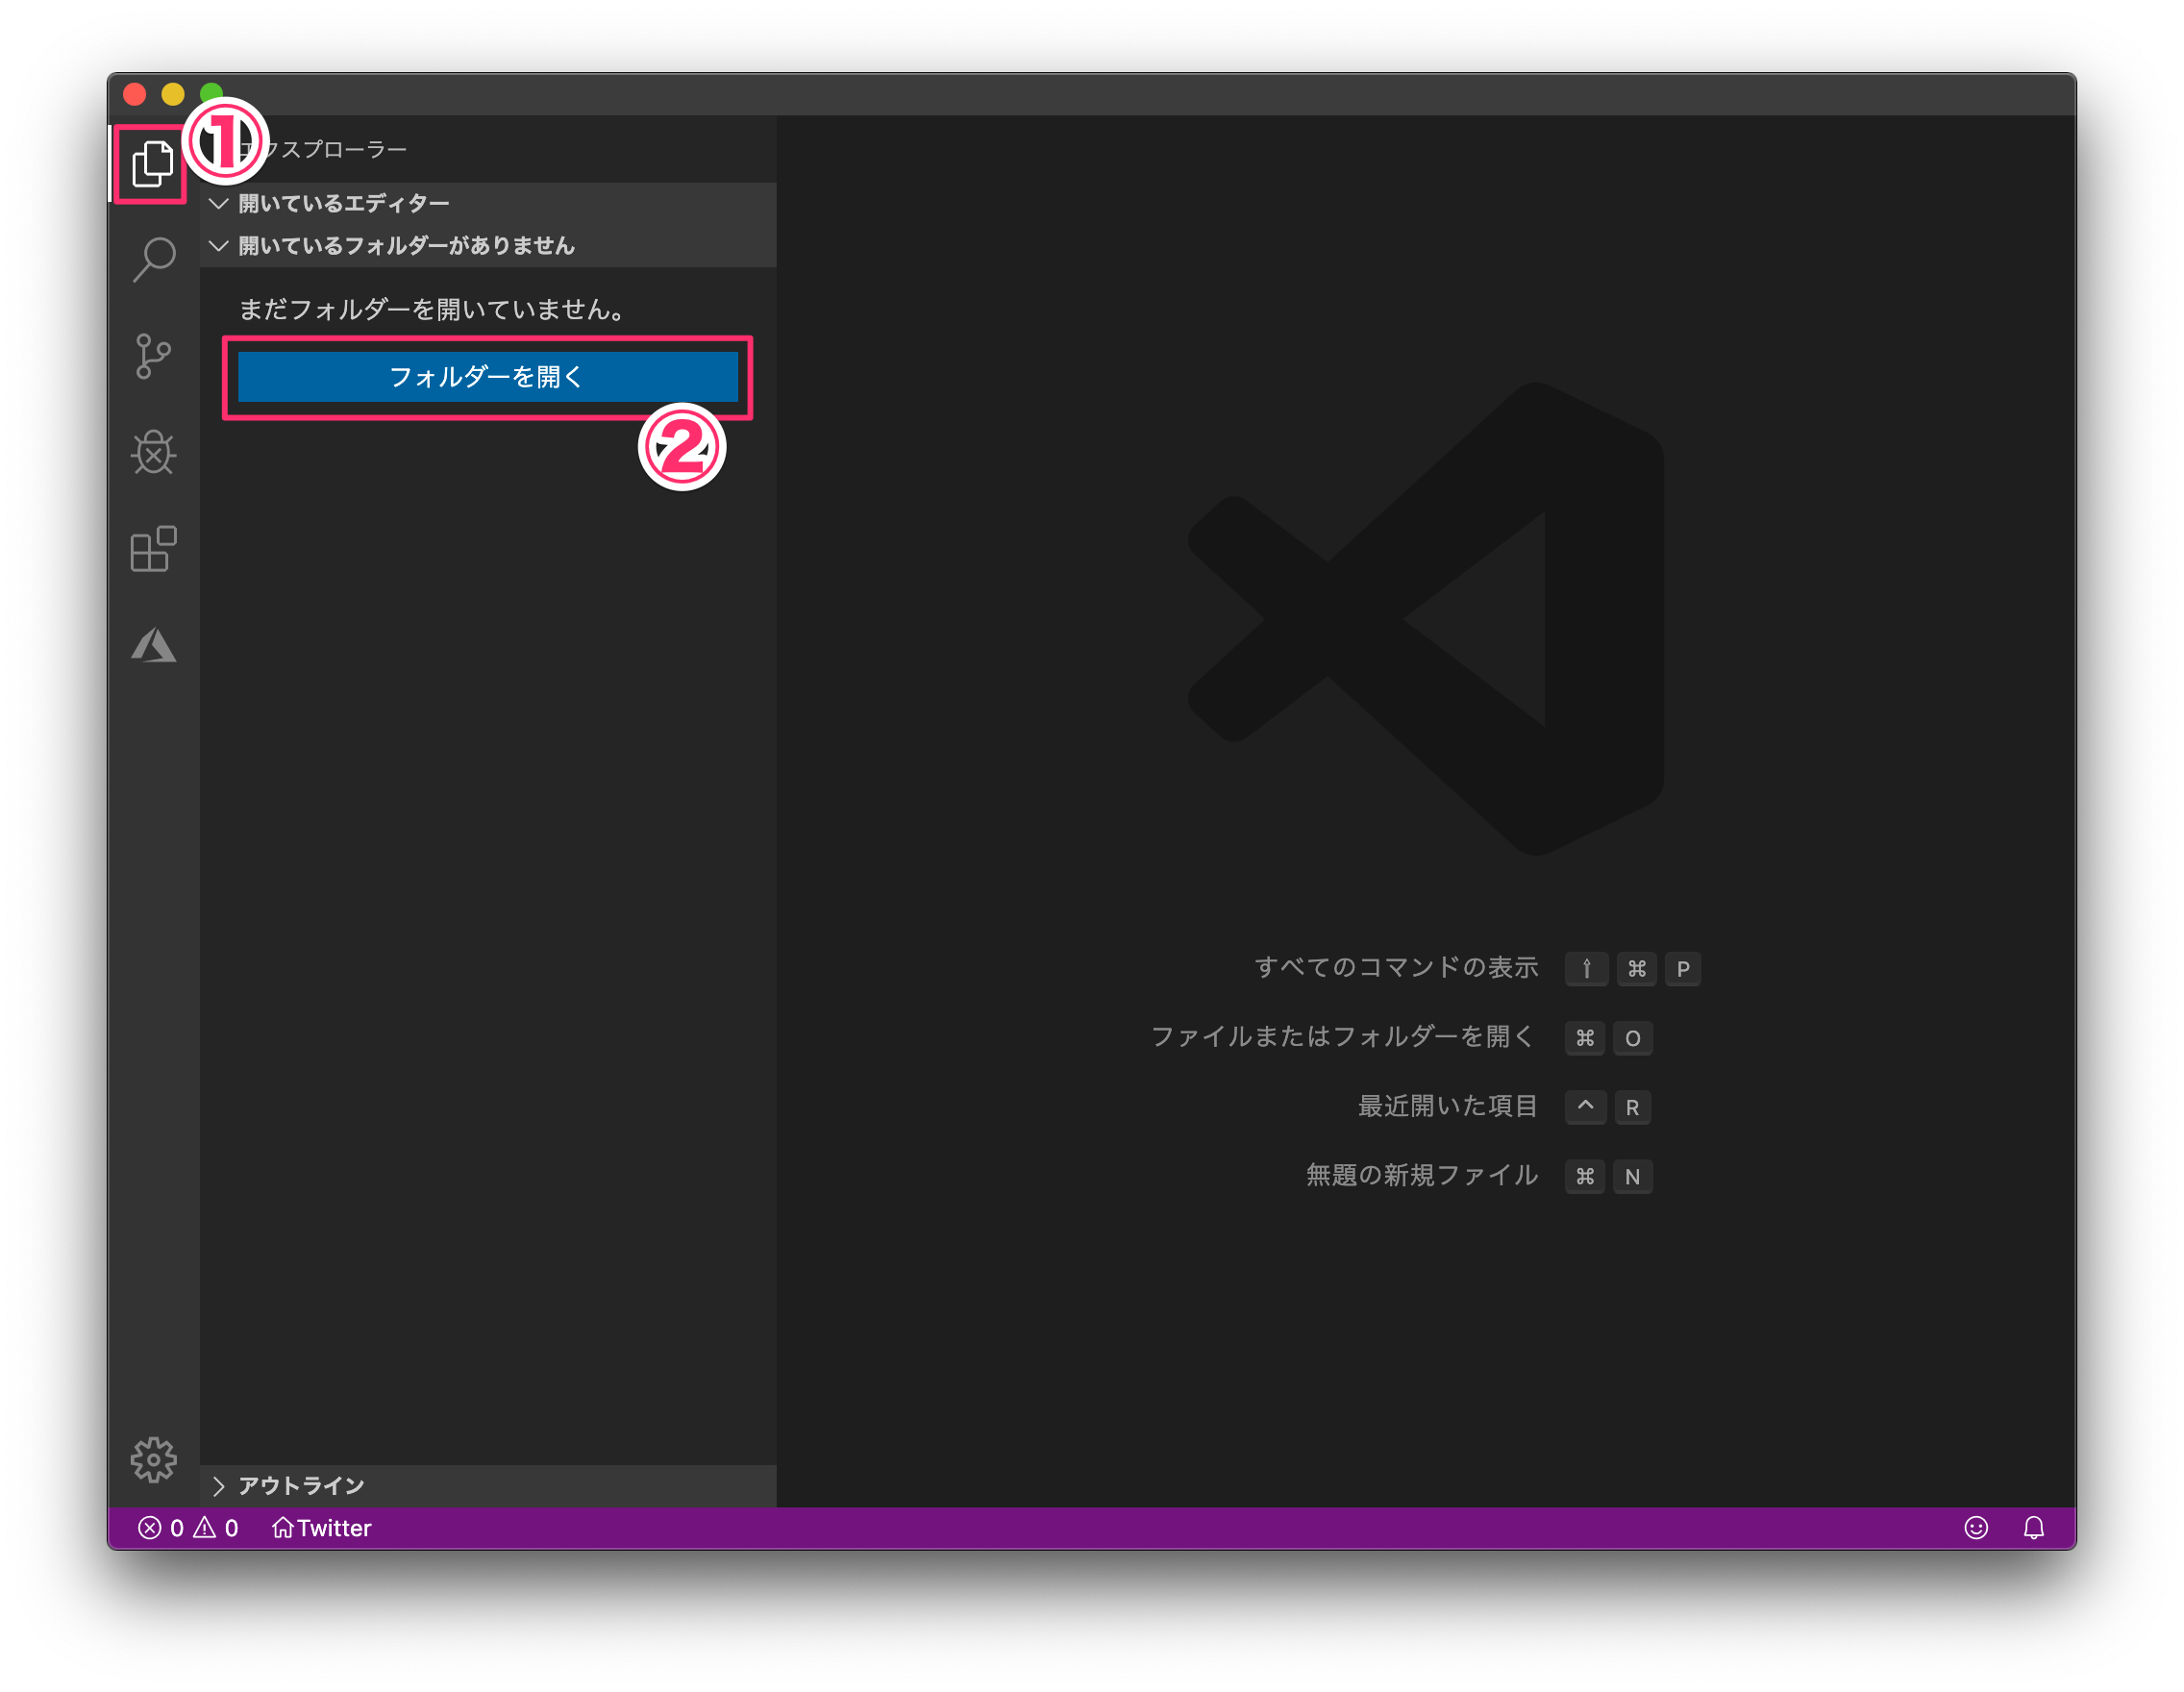Click the 無題の新規ファイル label
Viewport: 2184px width, 1692px height.
(1421, 1175)
